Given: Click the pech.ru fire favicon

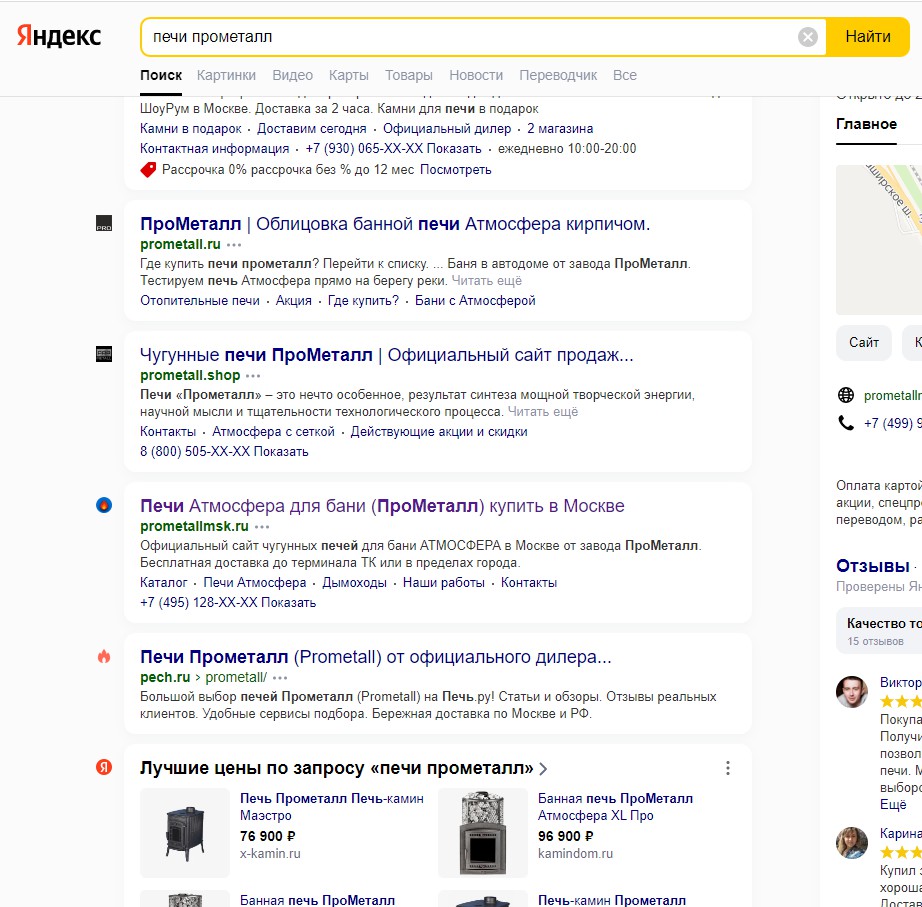Looking at the screenshot, I should 104,656.
